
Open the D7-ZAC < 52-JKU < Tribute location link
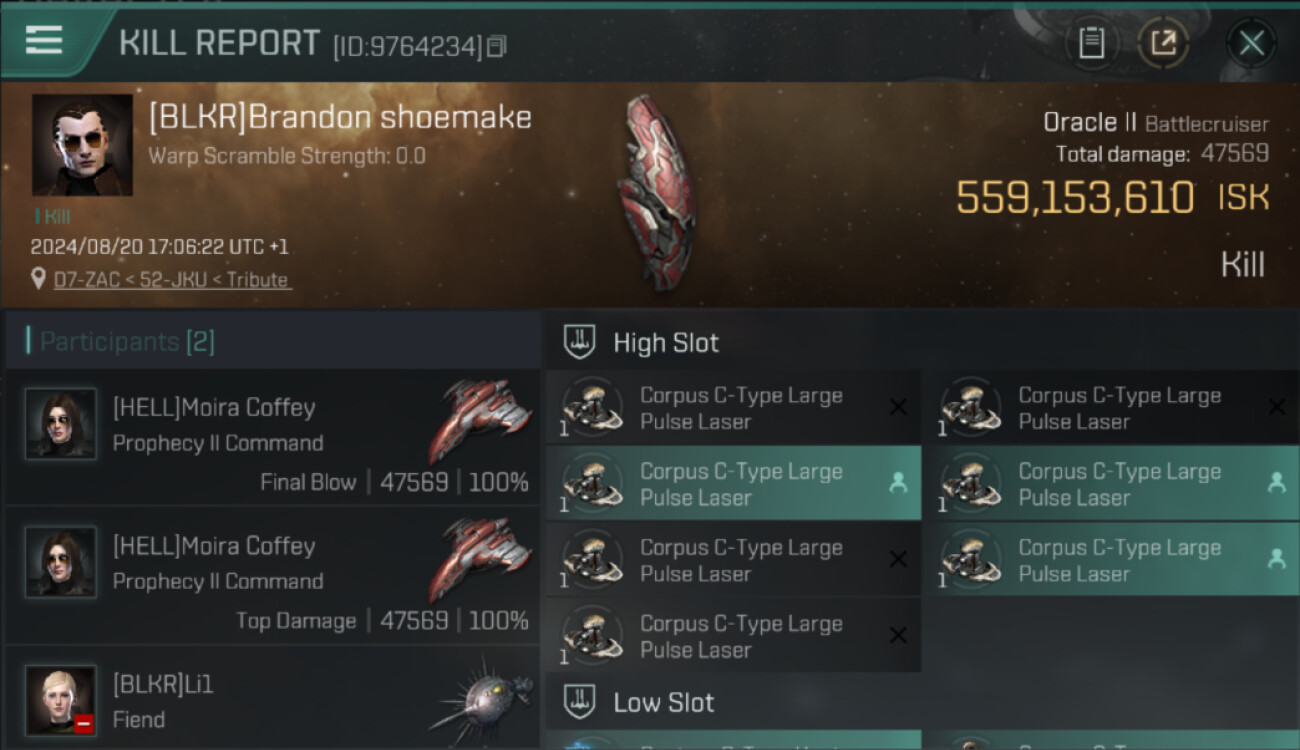172,280
